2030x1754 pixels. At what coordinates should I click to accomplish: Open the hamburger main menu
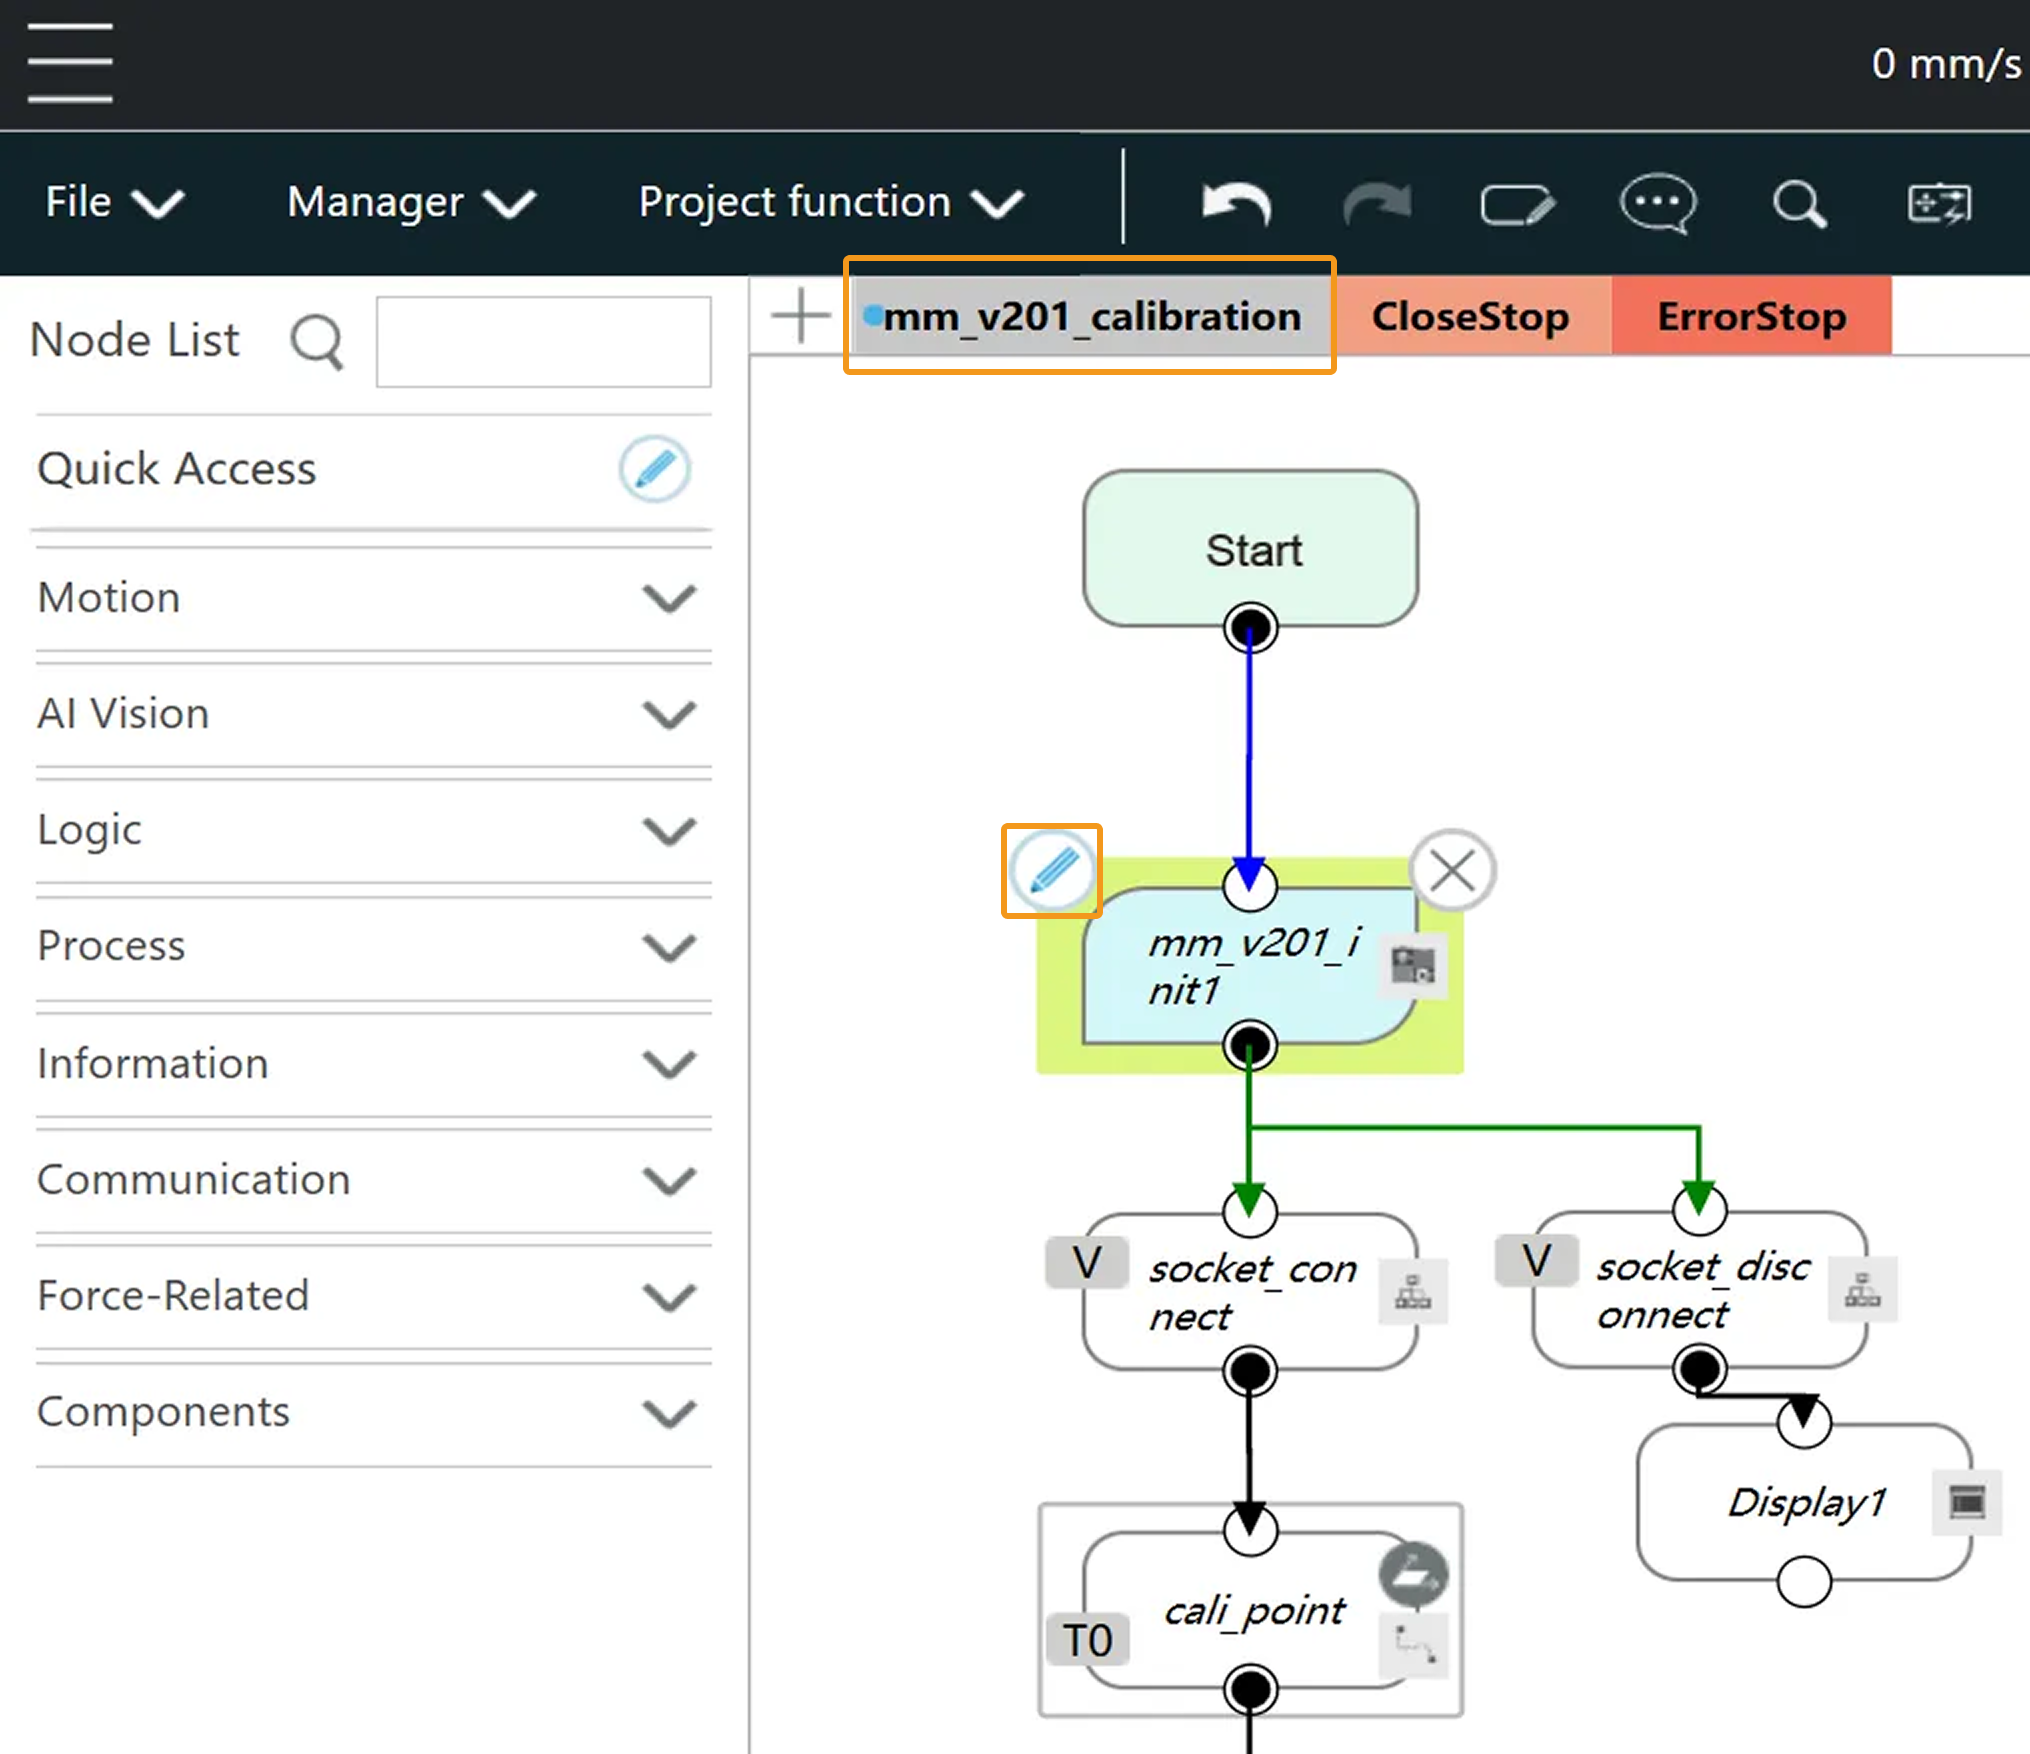coord(70,63)
